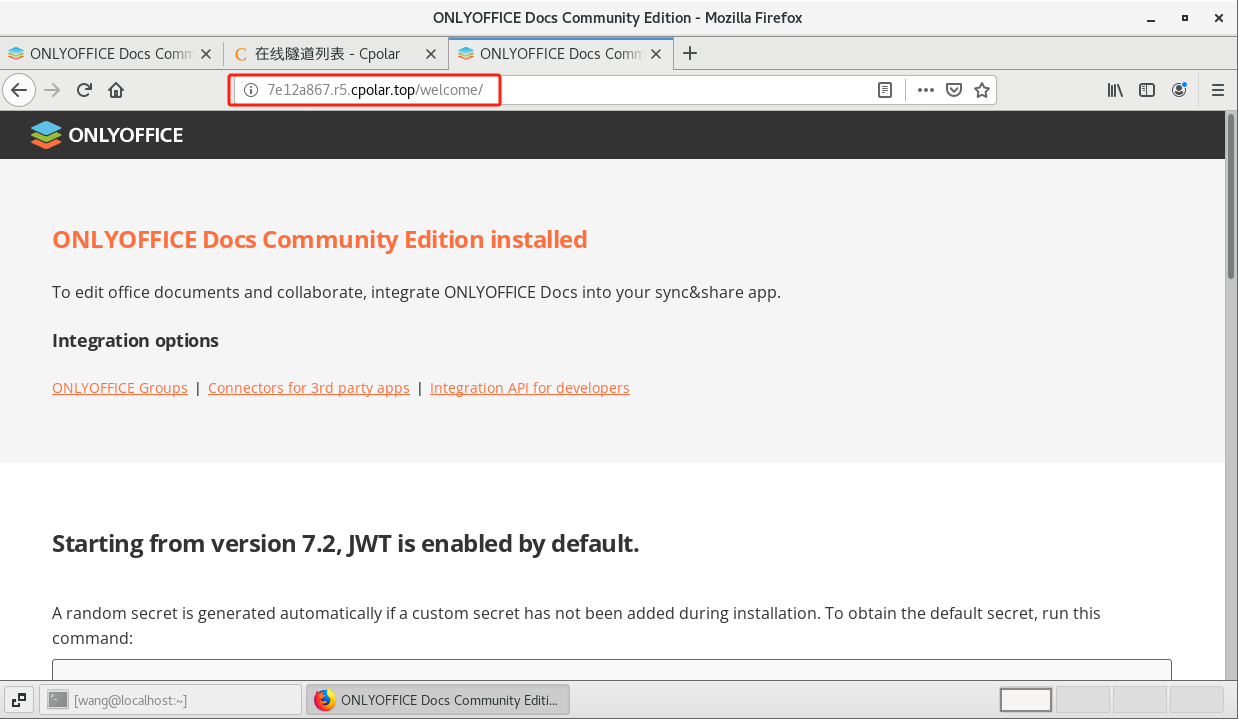Switch to the Cpolar tunnel list tab
The height and width of the screenshot is (719, 1238).
pos(325,54)
